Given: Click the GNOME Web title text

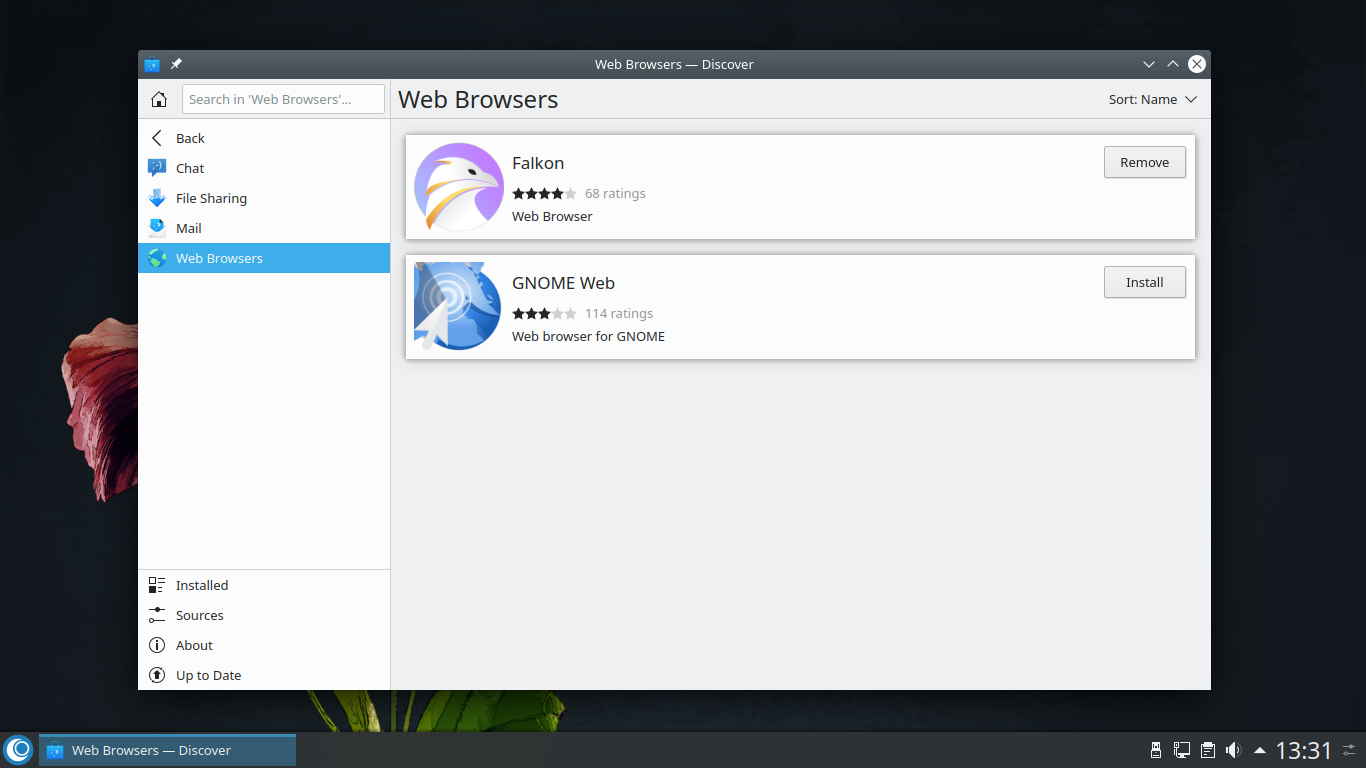Looking at the screenshot, I should tap(563, 283).
